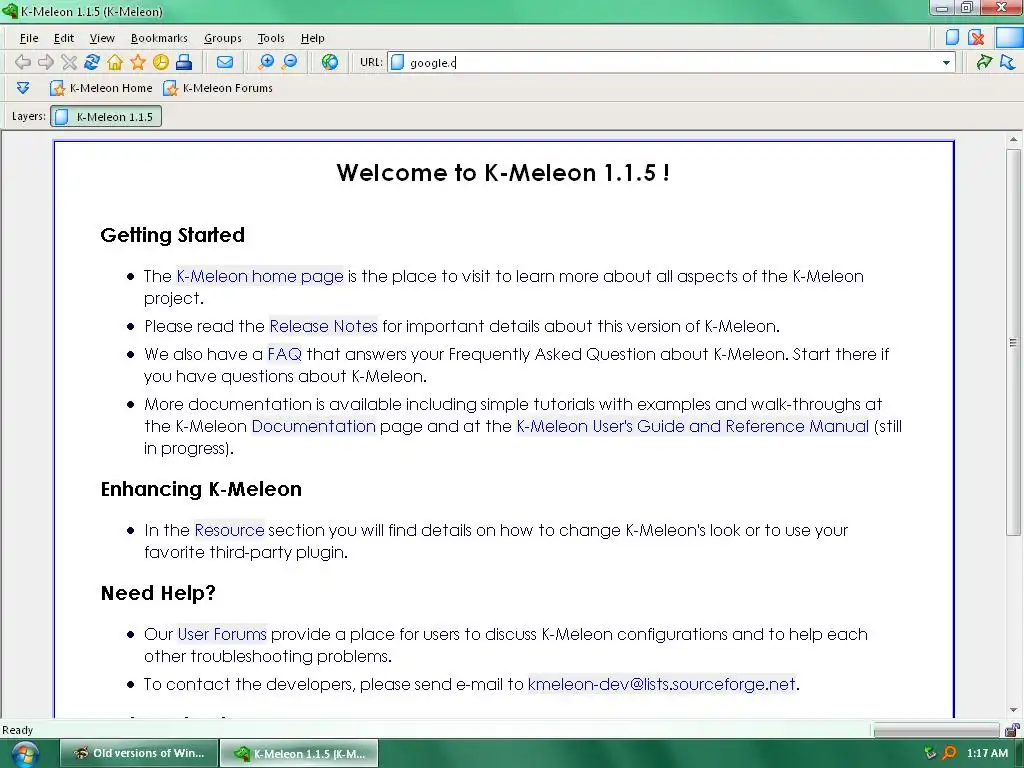
Task: Click the blue throbber square
Action: (x=1009, y=37)
